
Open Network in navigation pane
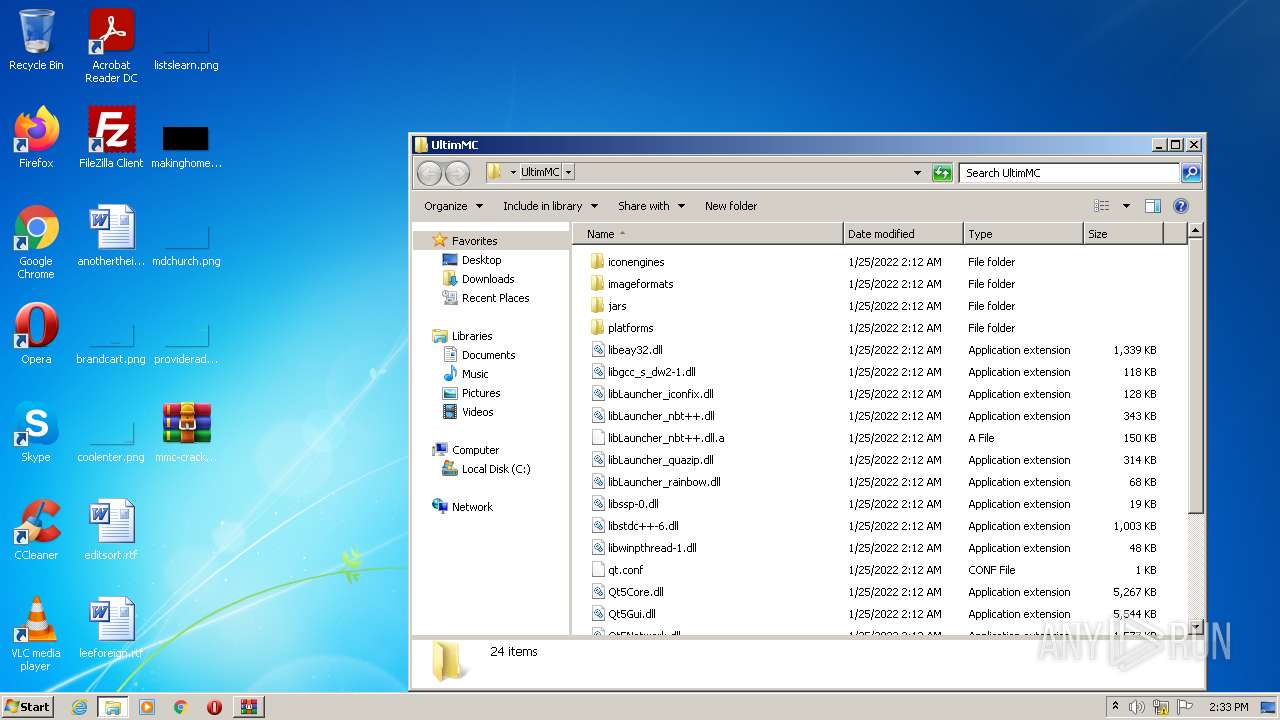[472, 507]
